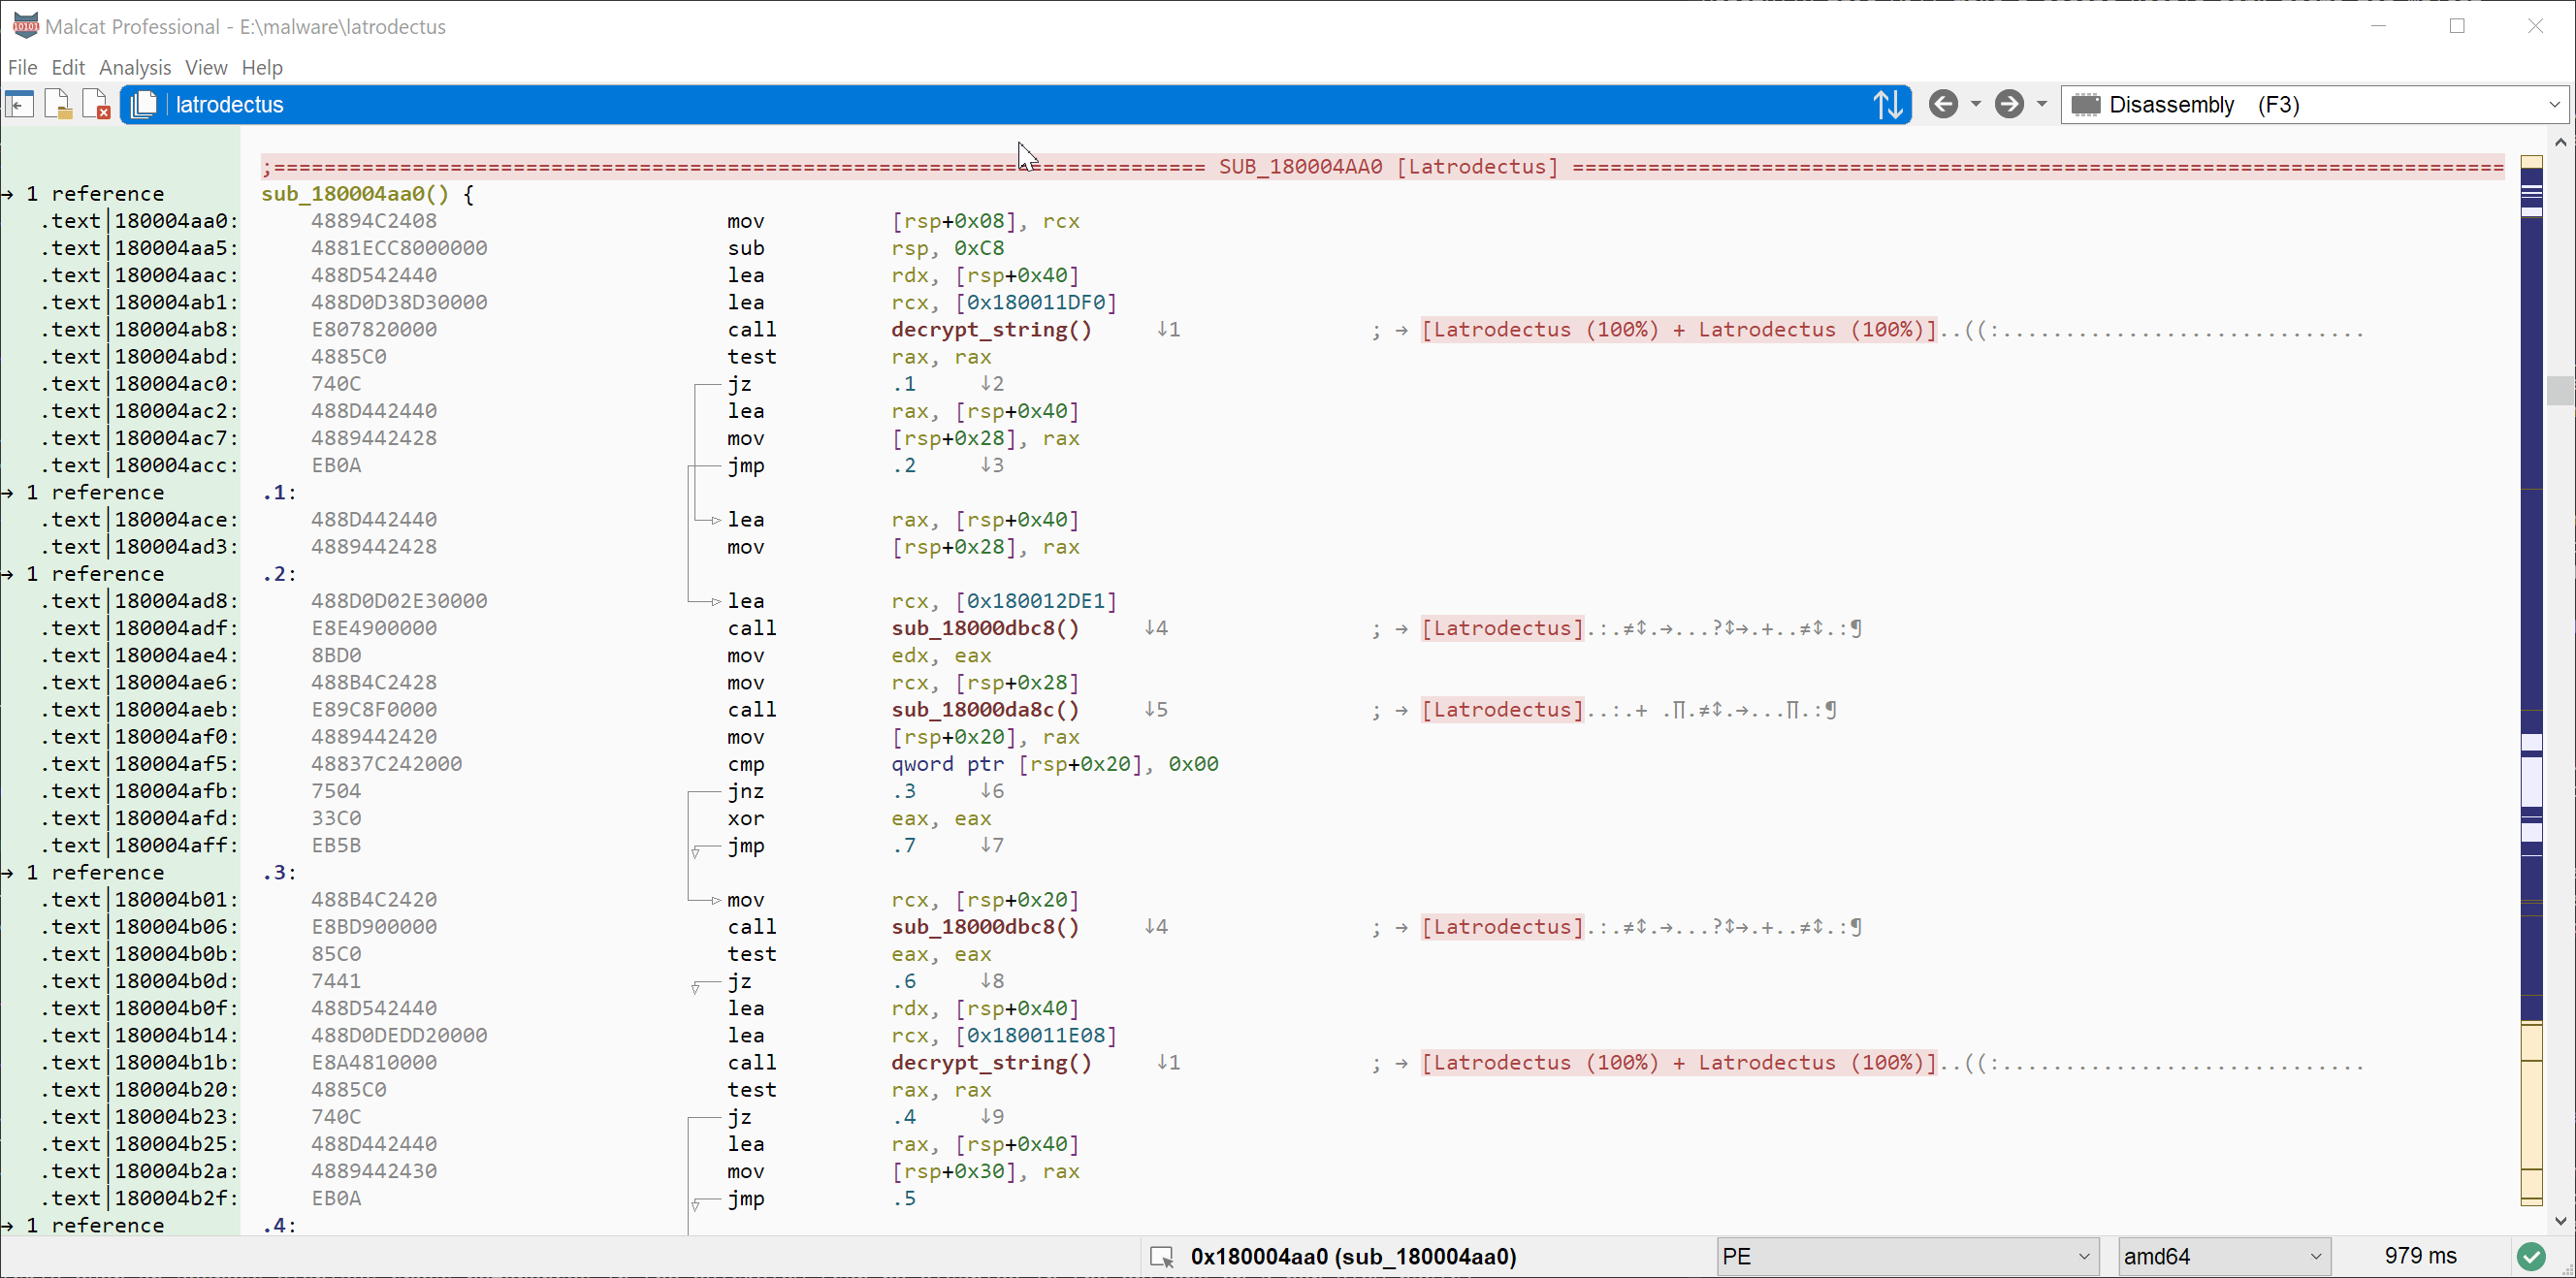Click the jnz .3 jump target
This screenshot has width=2576, height=1278.
coord(904,792)
